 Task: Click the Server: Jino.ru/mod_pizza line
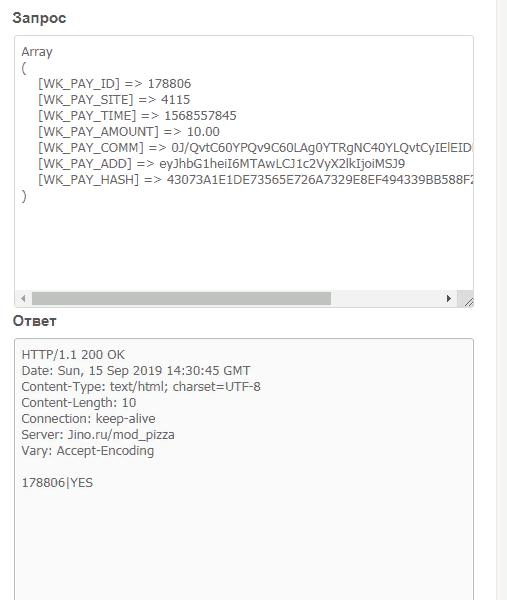98,435
